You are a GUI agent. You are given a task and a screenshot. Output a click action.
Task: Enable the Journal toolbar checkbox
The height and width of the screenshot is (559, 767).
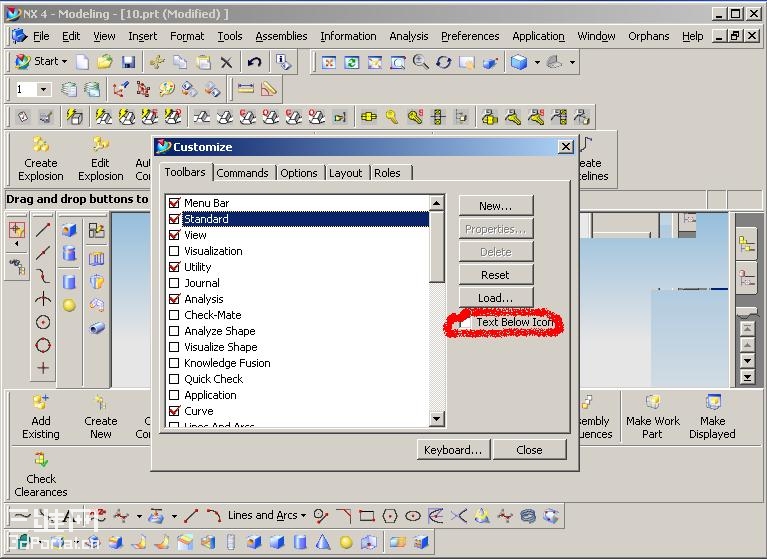[174, 283]
